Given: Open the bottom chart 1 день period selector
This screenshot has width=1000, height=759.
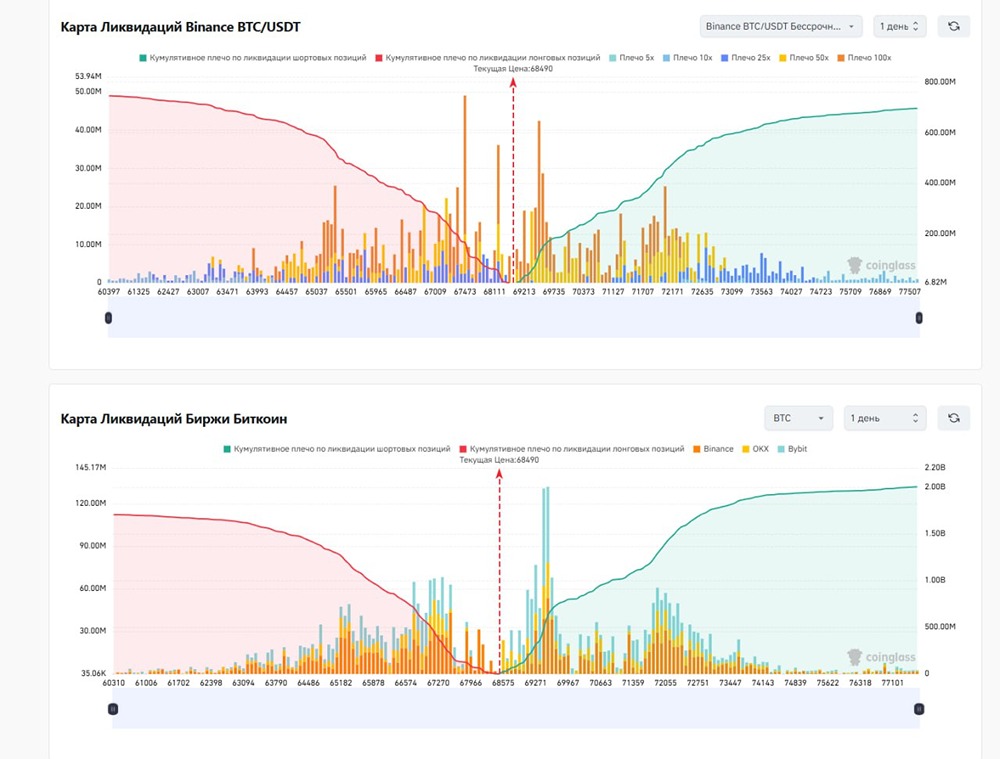Looking at the screenshot, I should click(885, 418).
